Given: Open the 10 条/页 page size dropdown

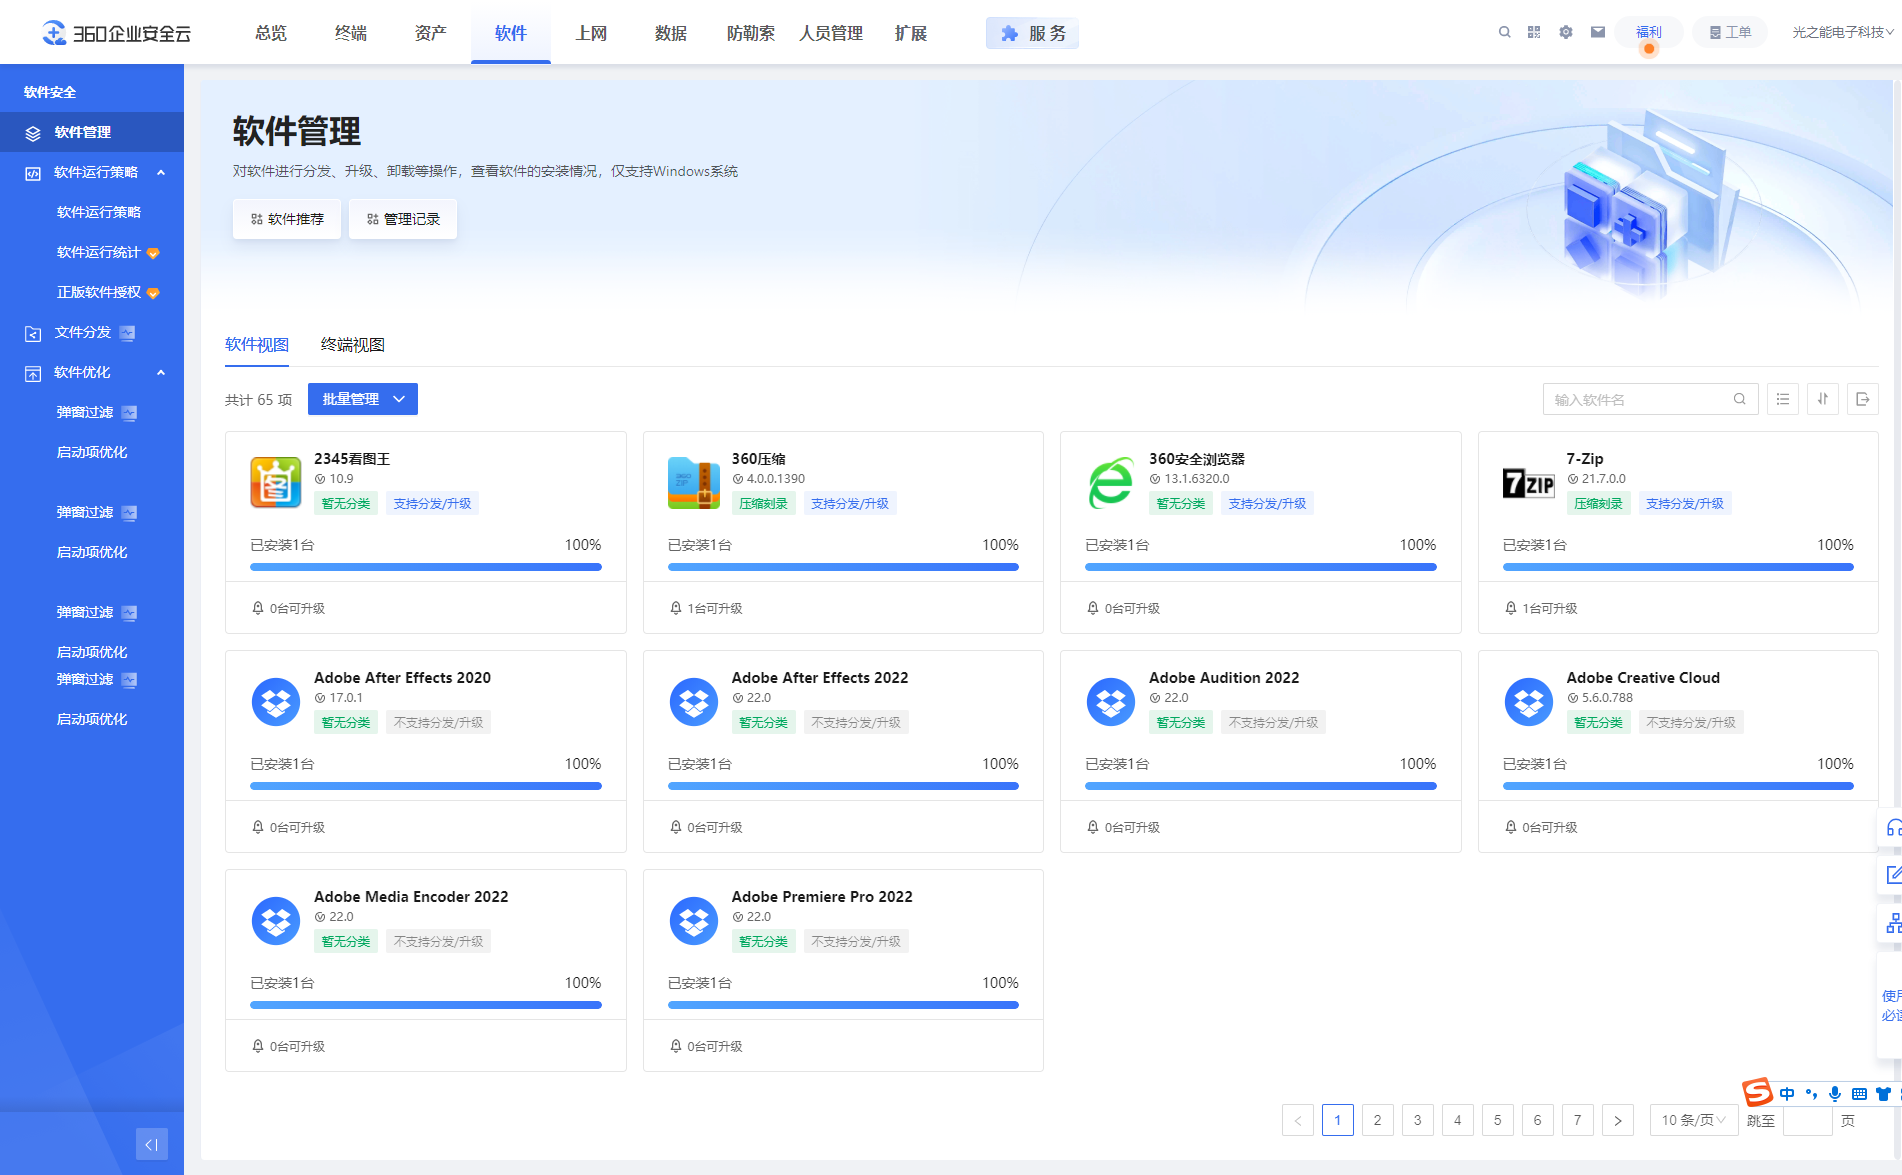Looking at the screenshot, I should [x=1694, y=1120].
